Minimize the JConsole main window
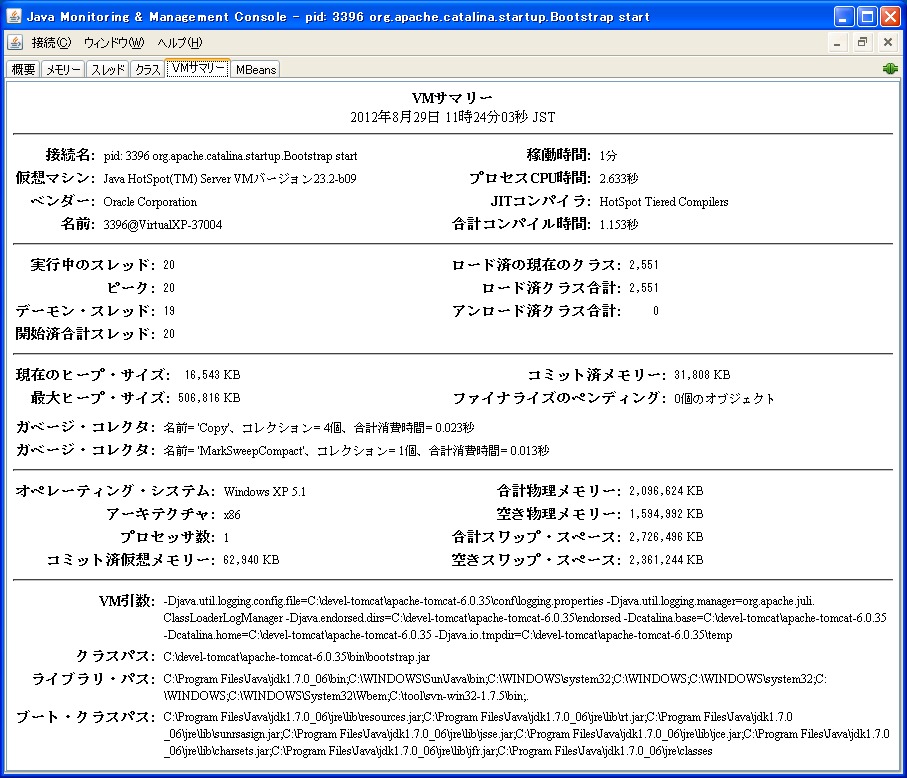The image size is (907, 778). click(844, 17)
